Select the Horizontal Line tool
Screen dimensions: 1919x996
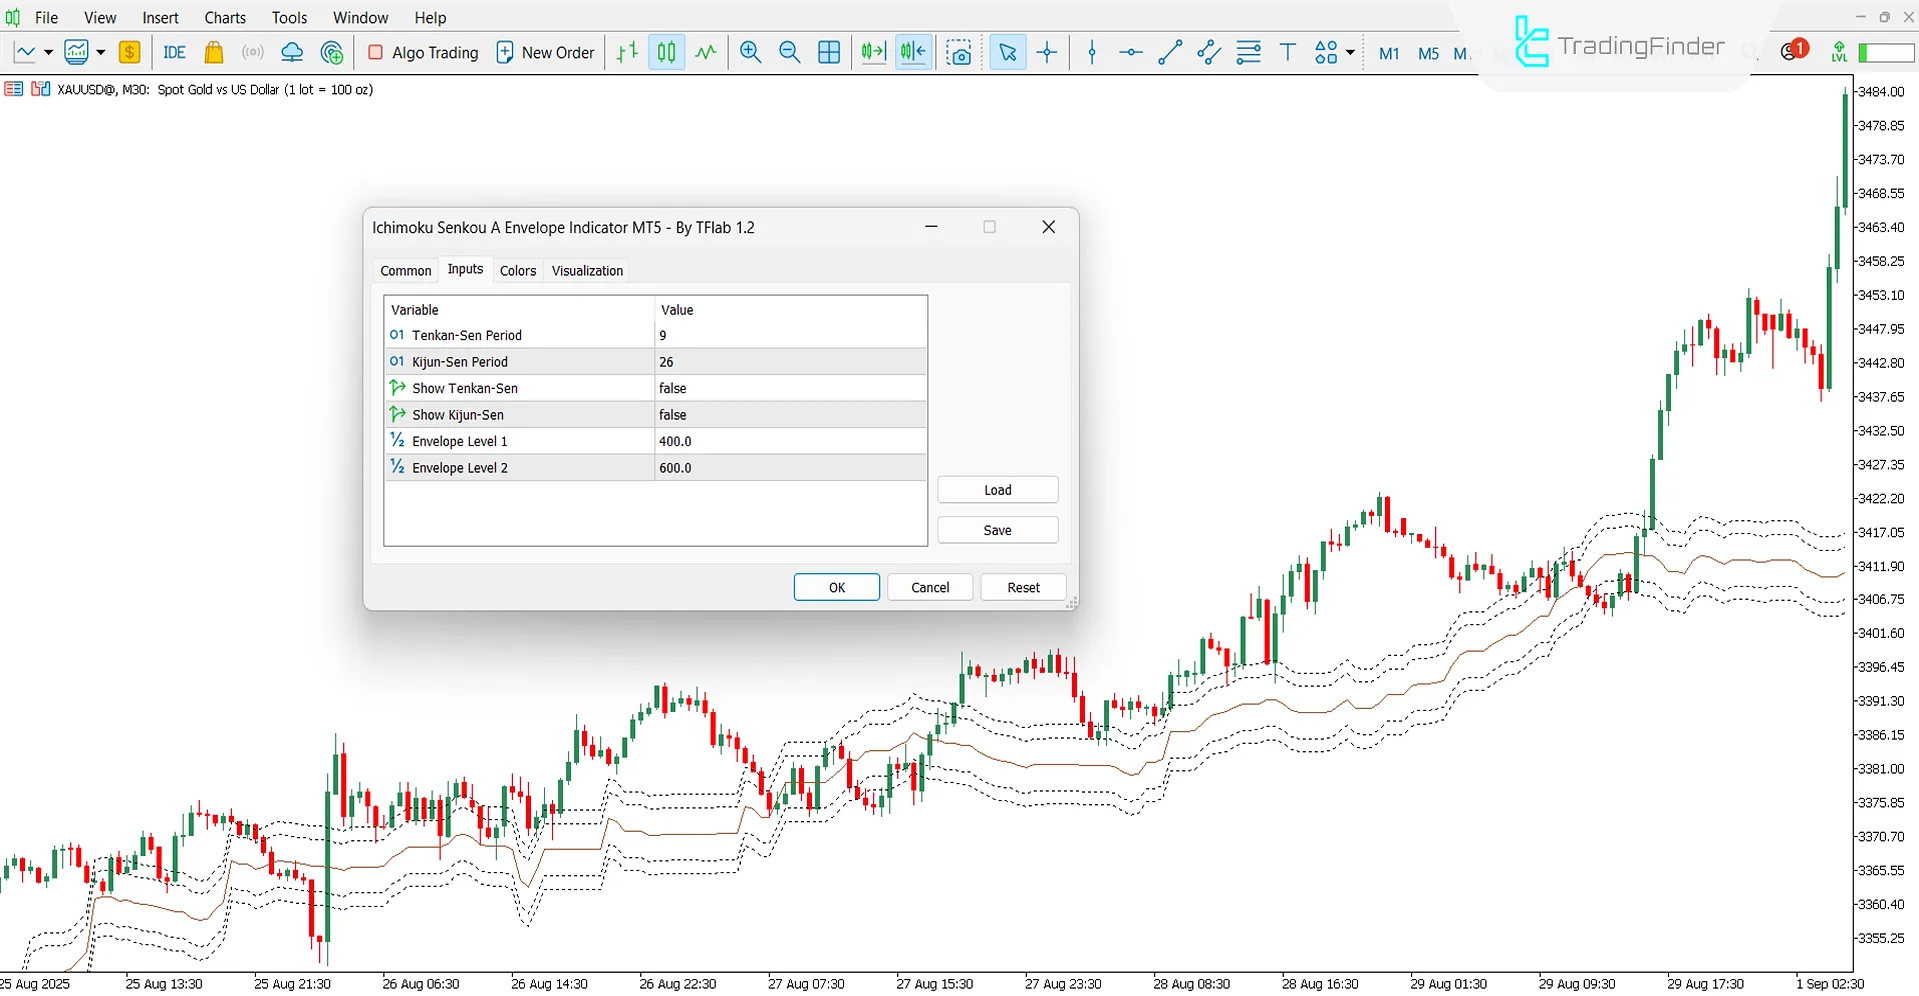click(x=1130, y=52)
